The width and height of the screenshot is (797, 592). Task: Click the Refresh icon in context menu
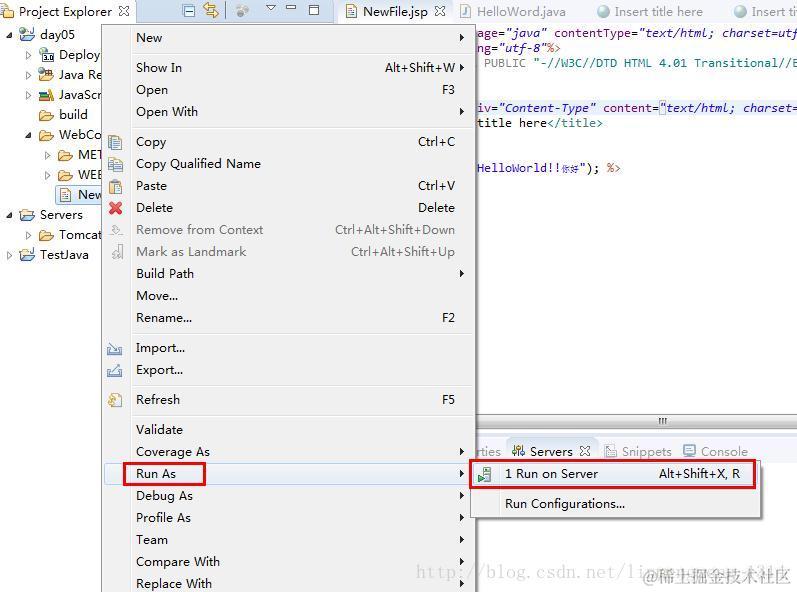pyautogui.click(x=115, y=400)
